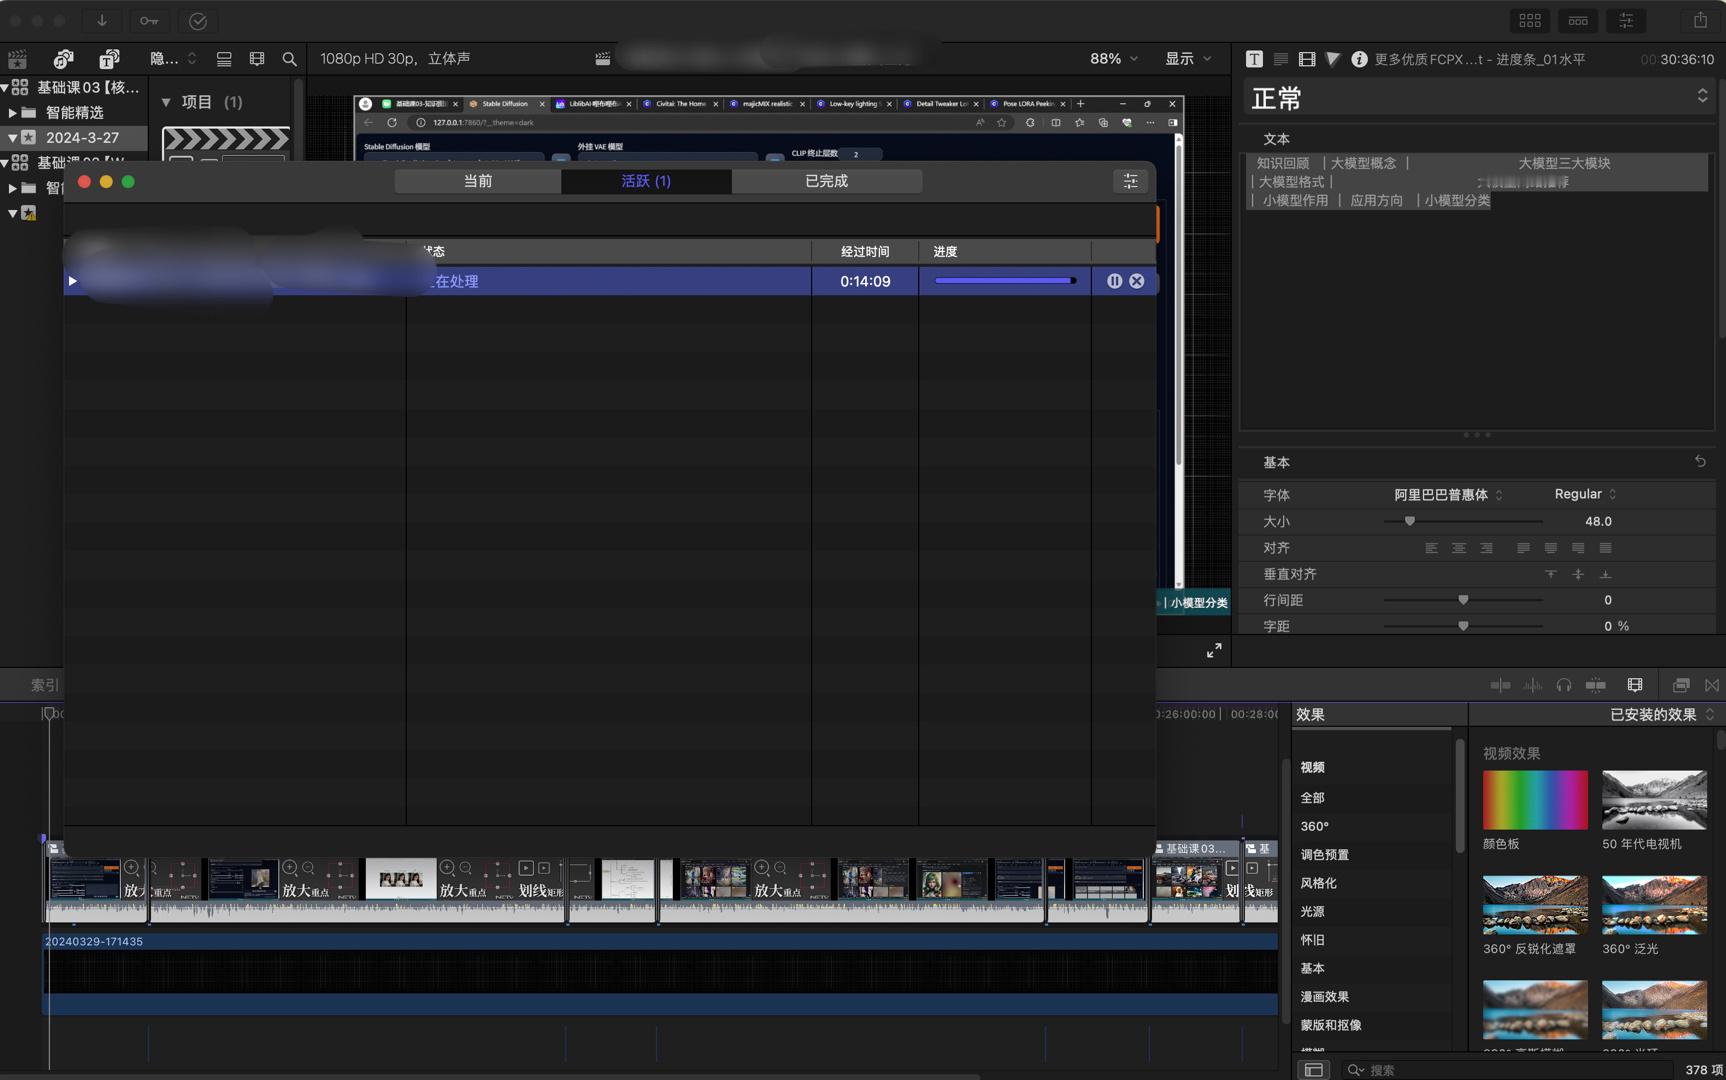
Task: Click the viewer fullscreen expand icon
Action: click(x=1214, y=651)
